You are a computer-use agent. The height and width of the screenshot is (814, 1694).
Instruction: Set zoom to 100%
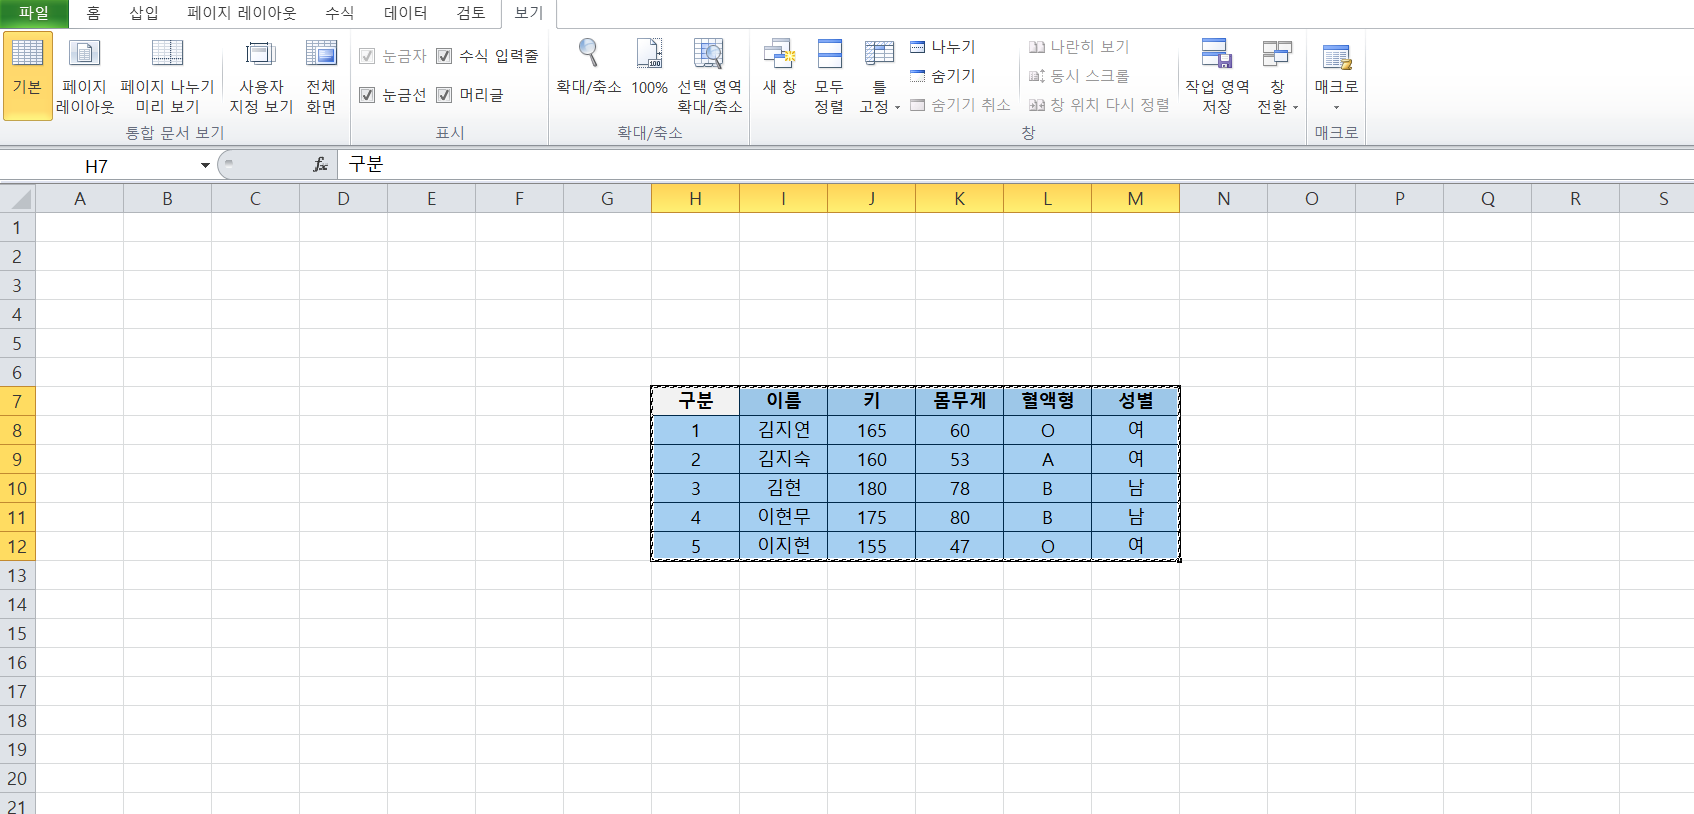coord(649,67)
